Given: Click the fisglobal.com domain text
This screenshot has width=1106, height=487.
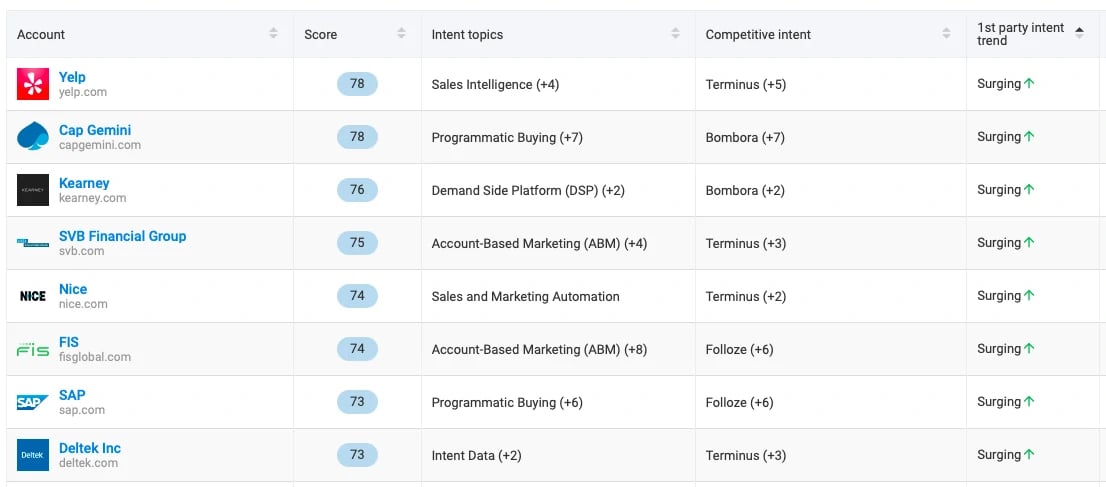Looking at the screenshot, I should coord(95,356).
